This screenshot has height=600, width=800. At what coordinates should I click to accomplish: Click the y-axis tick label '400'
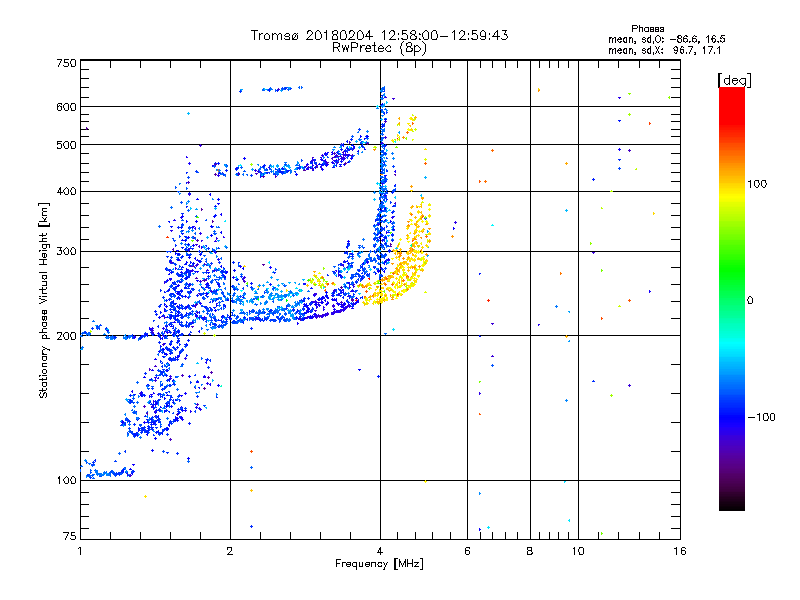point(66,192)
